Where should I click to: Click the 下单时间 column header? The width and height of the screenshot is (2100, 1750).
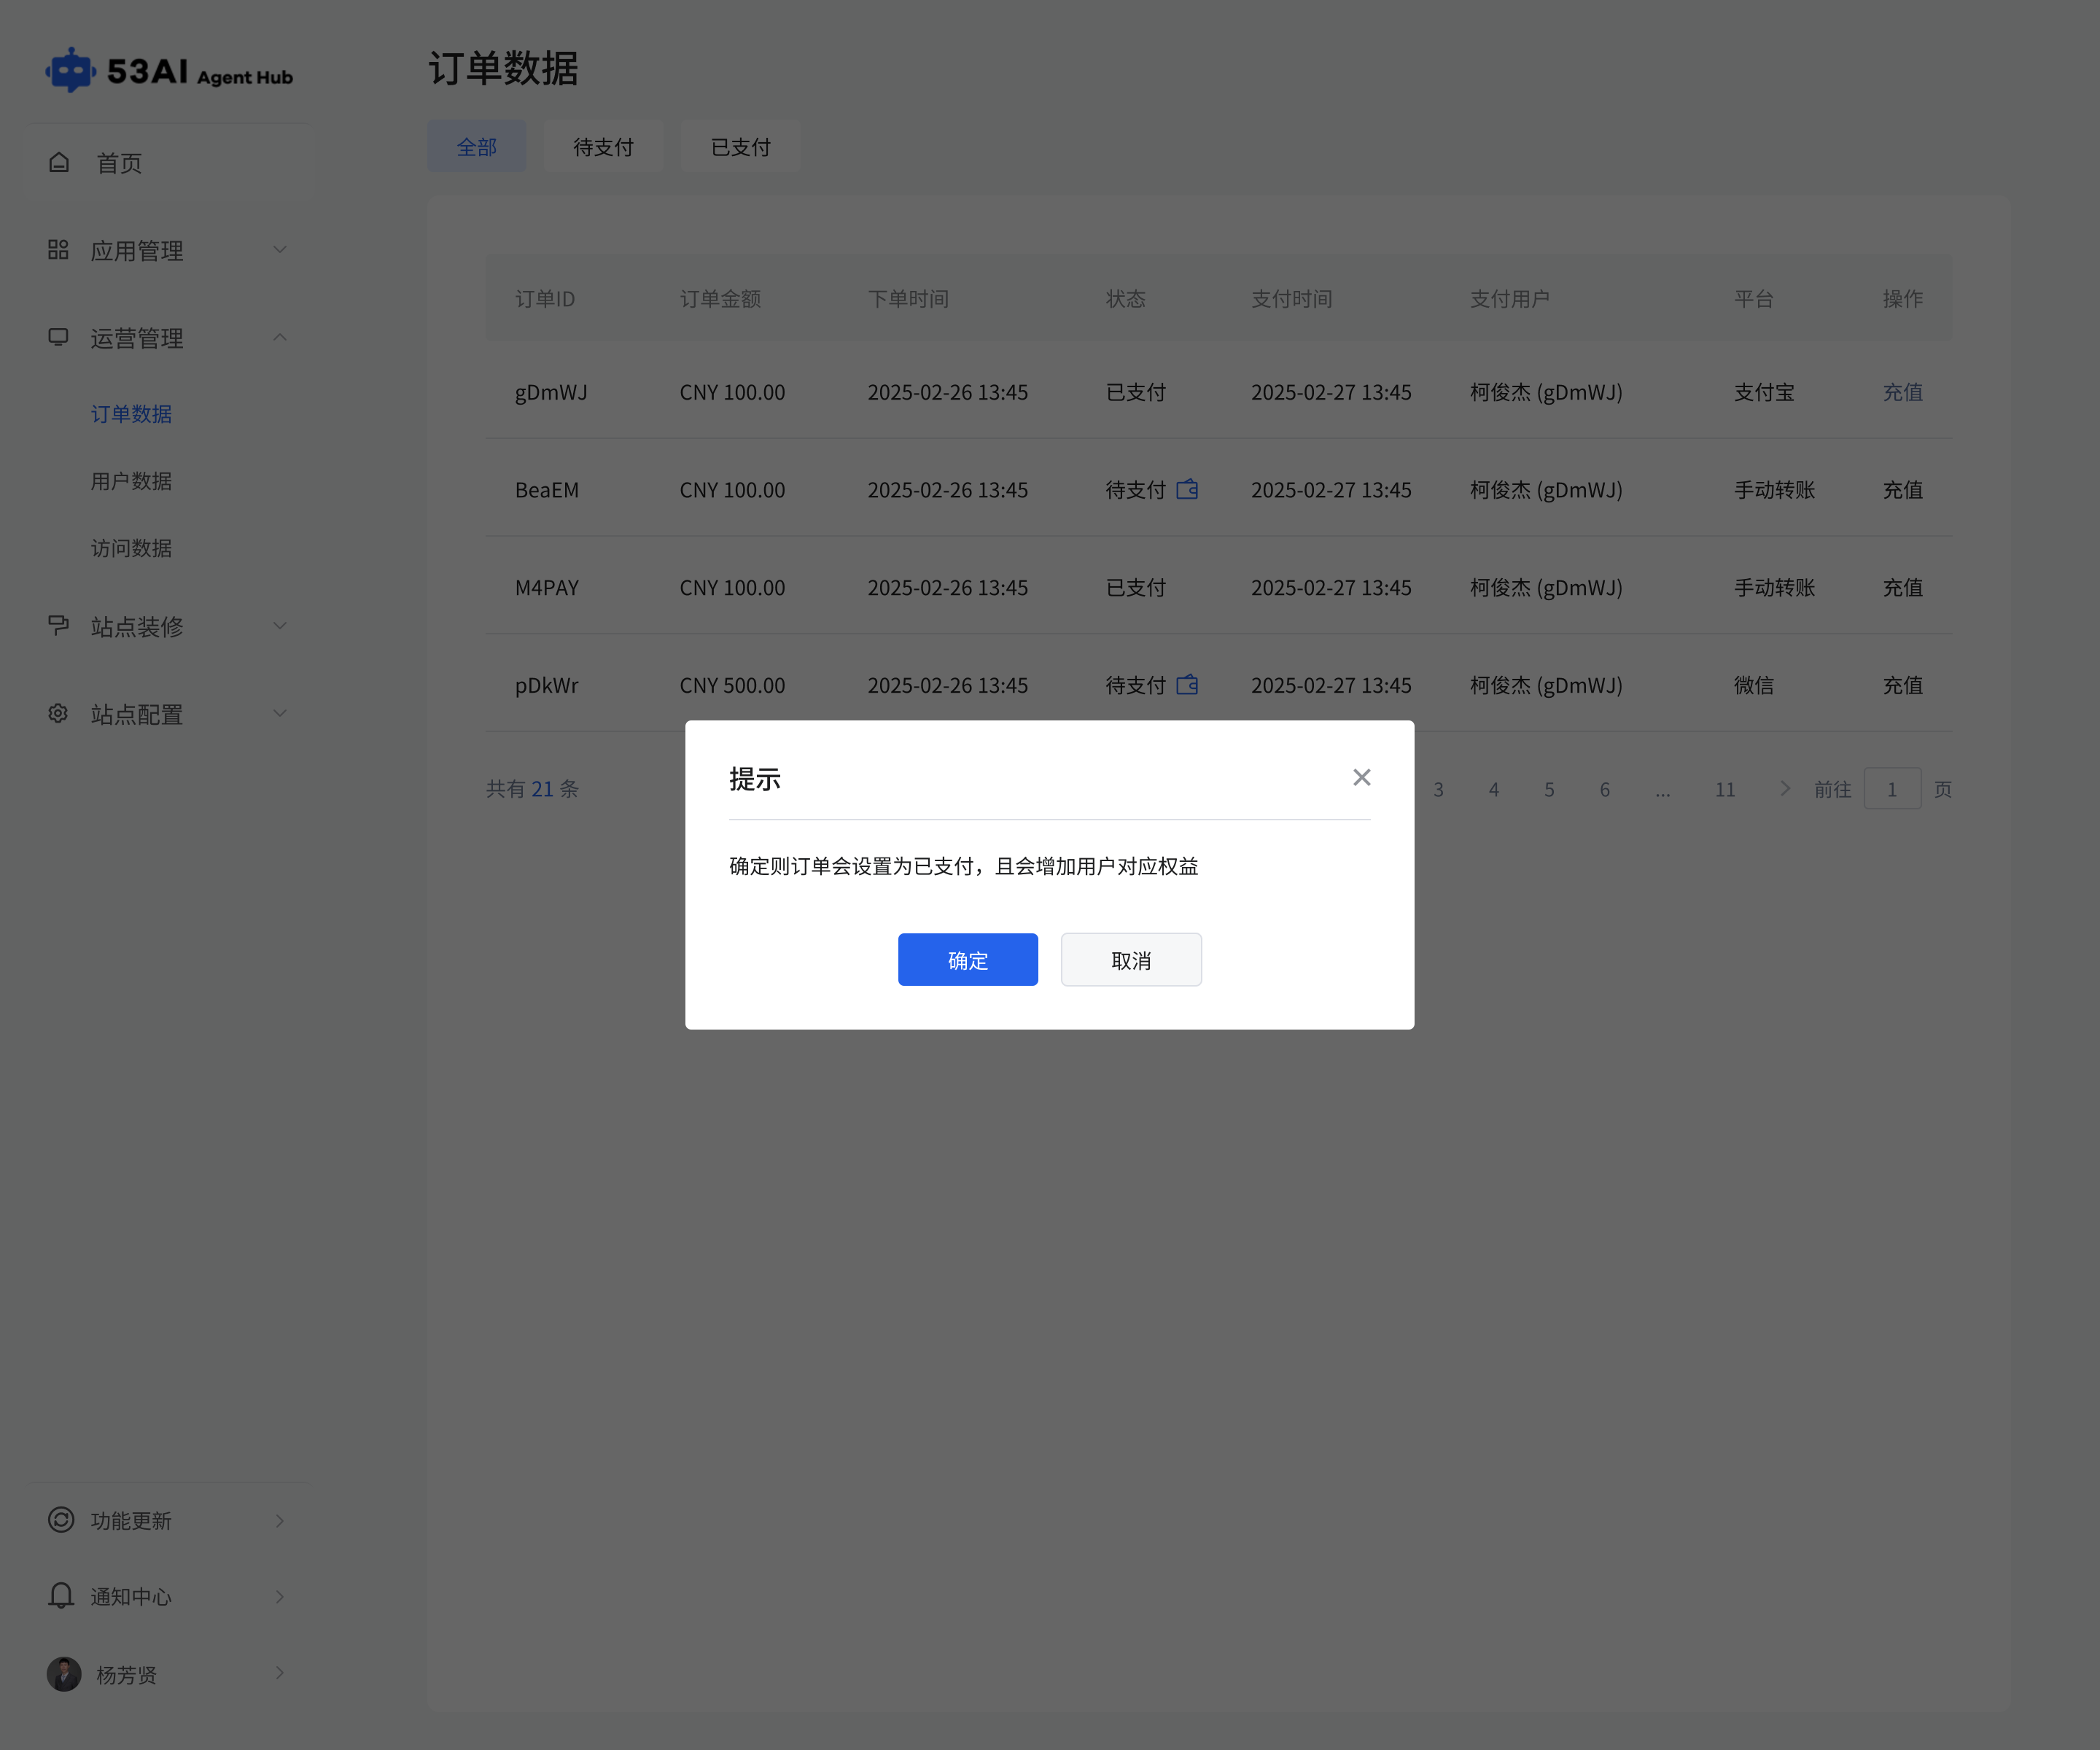[x=908, y=299]
